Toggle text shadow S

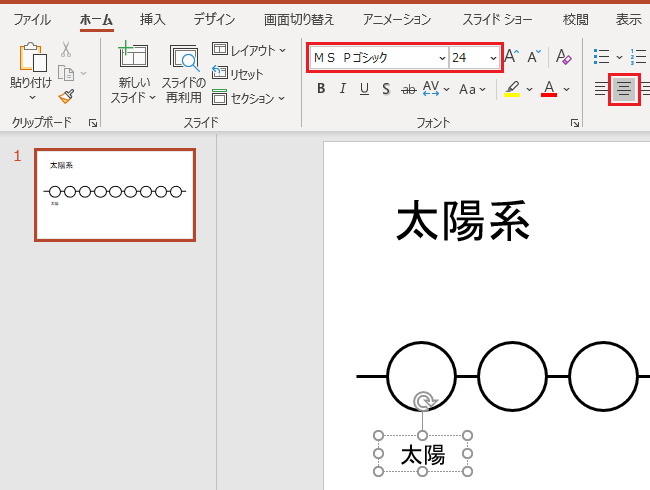[386, 89]
